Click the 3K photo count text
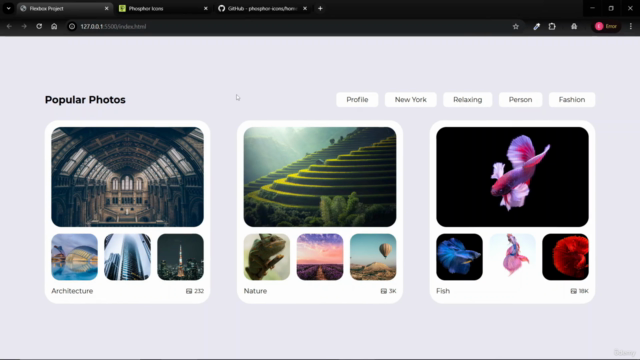640x360 pixels. coord(392,291)
